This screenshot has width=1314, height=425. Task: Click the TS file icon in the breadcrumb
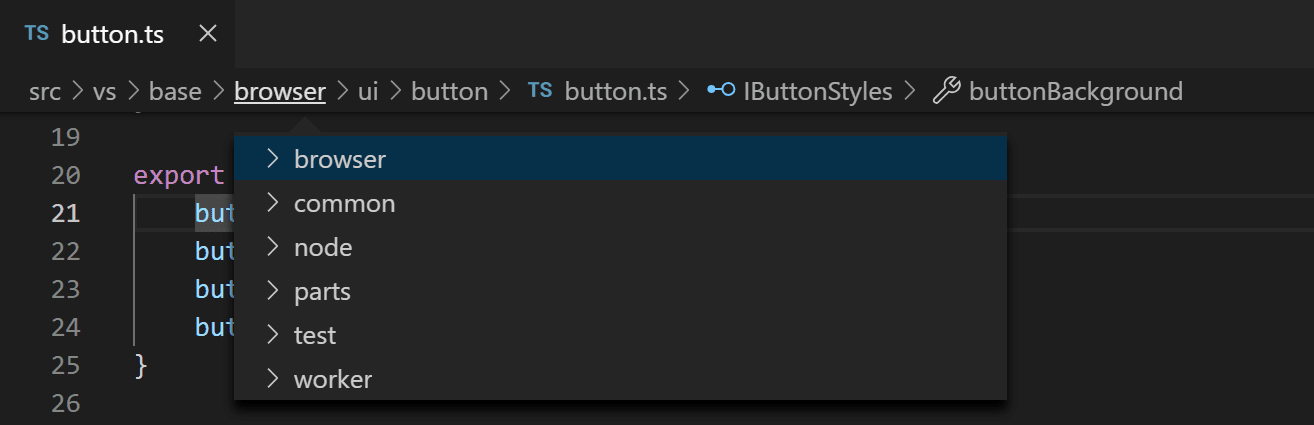click(x=540, y=91)
